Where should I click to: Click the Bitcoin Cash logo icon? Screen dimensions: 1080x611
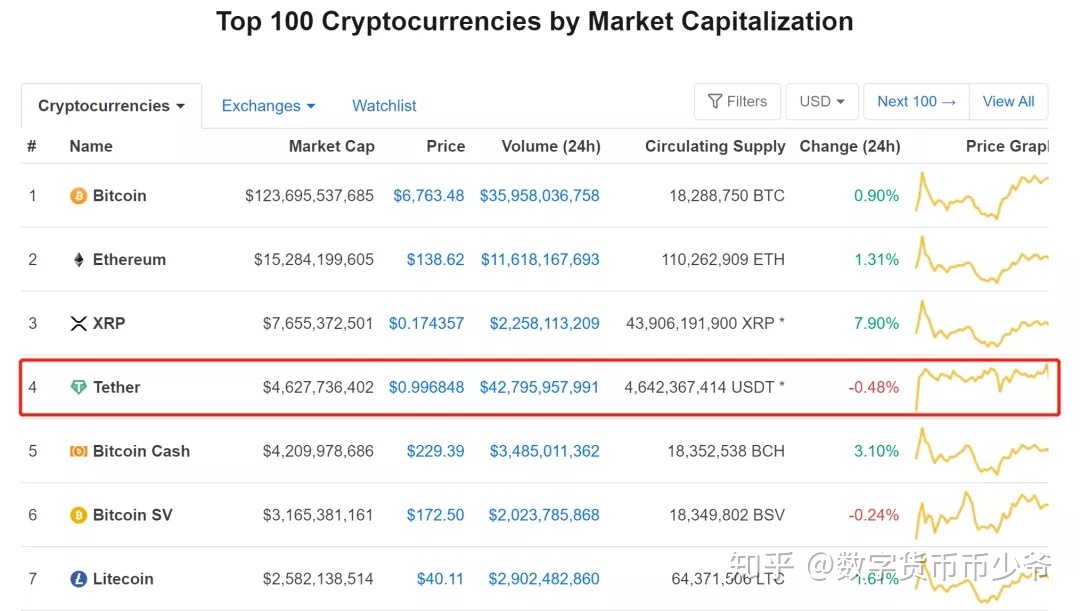click(78, 452)
